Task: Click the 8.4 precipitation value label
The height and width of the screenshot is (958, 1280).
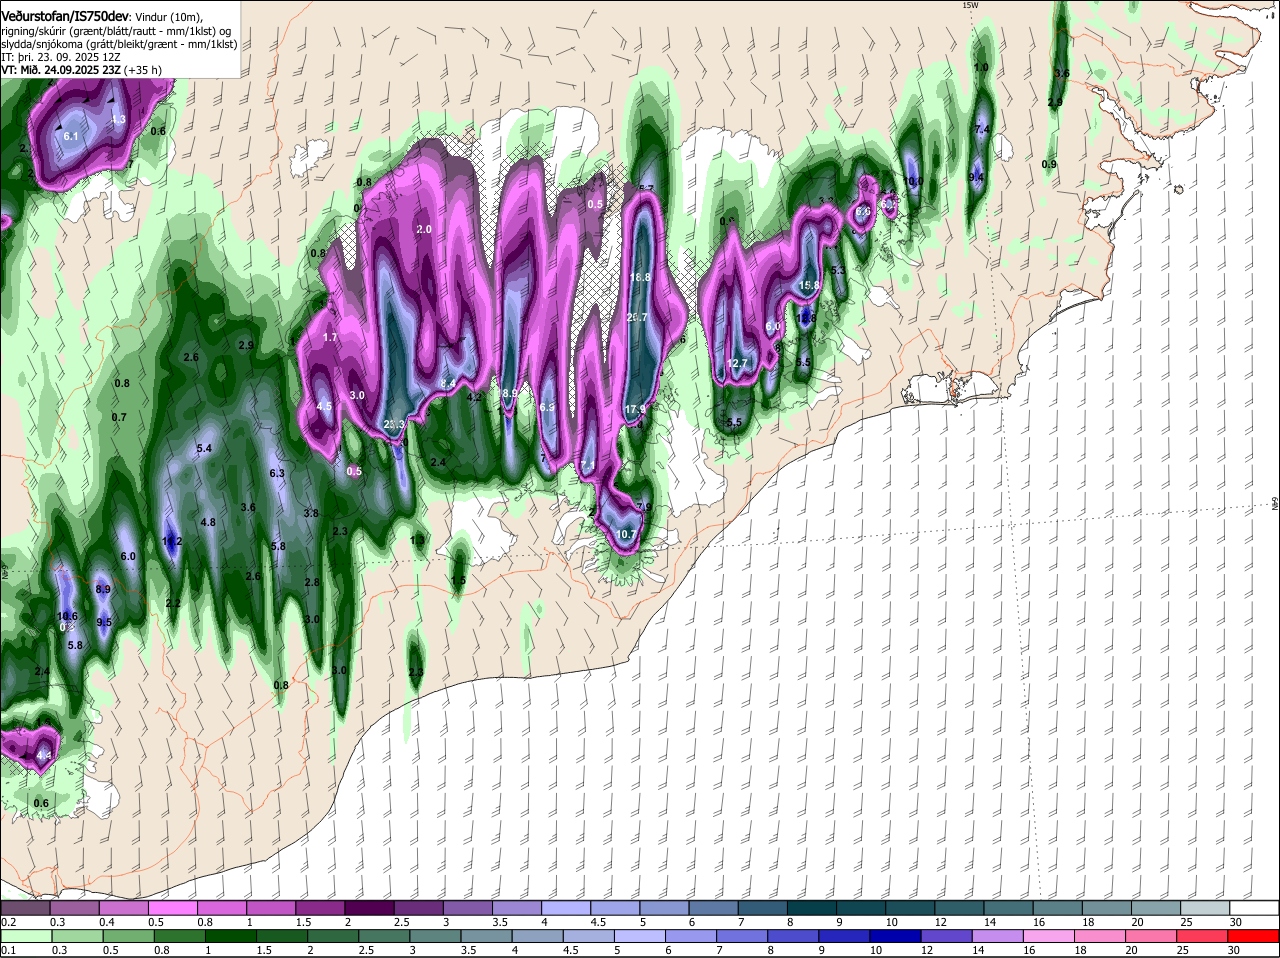Action: (448, 383)
